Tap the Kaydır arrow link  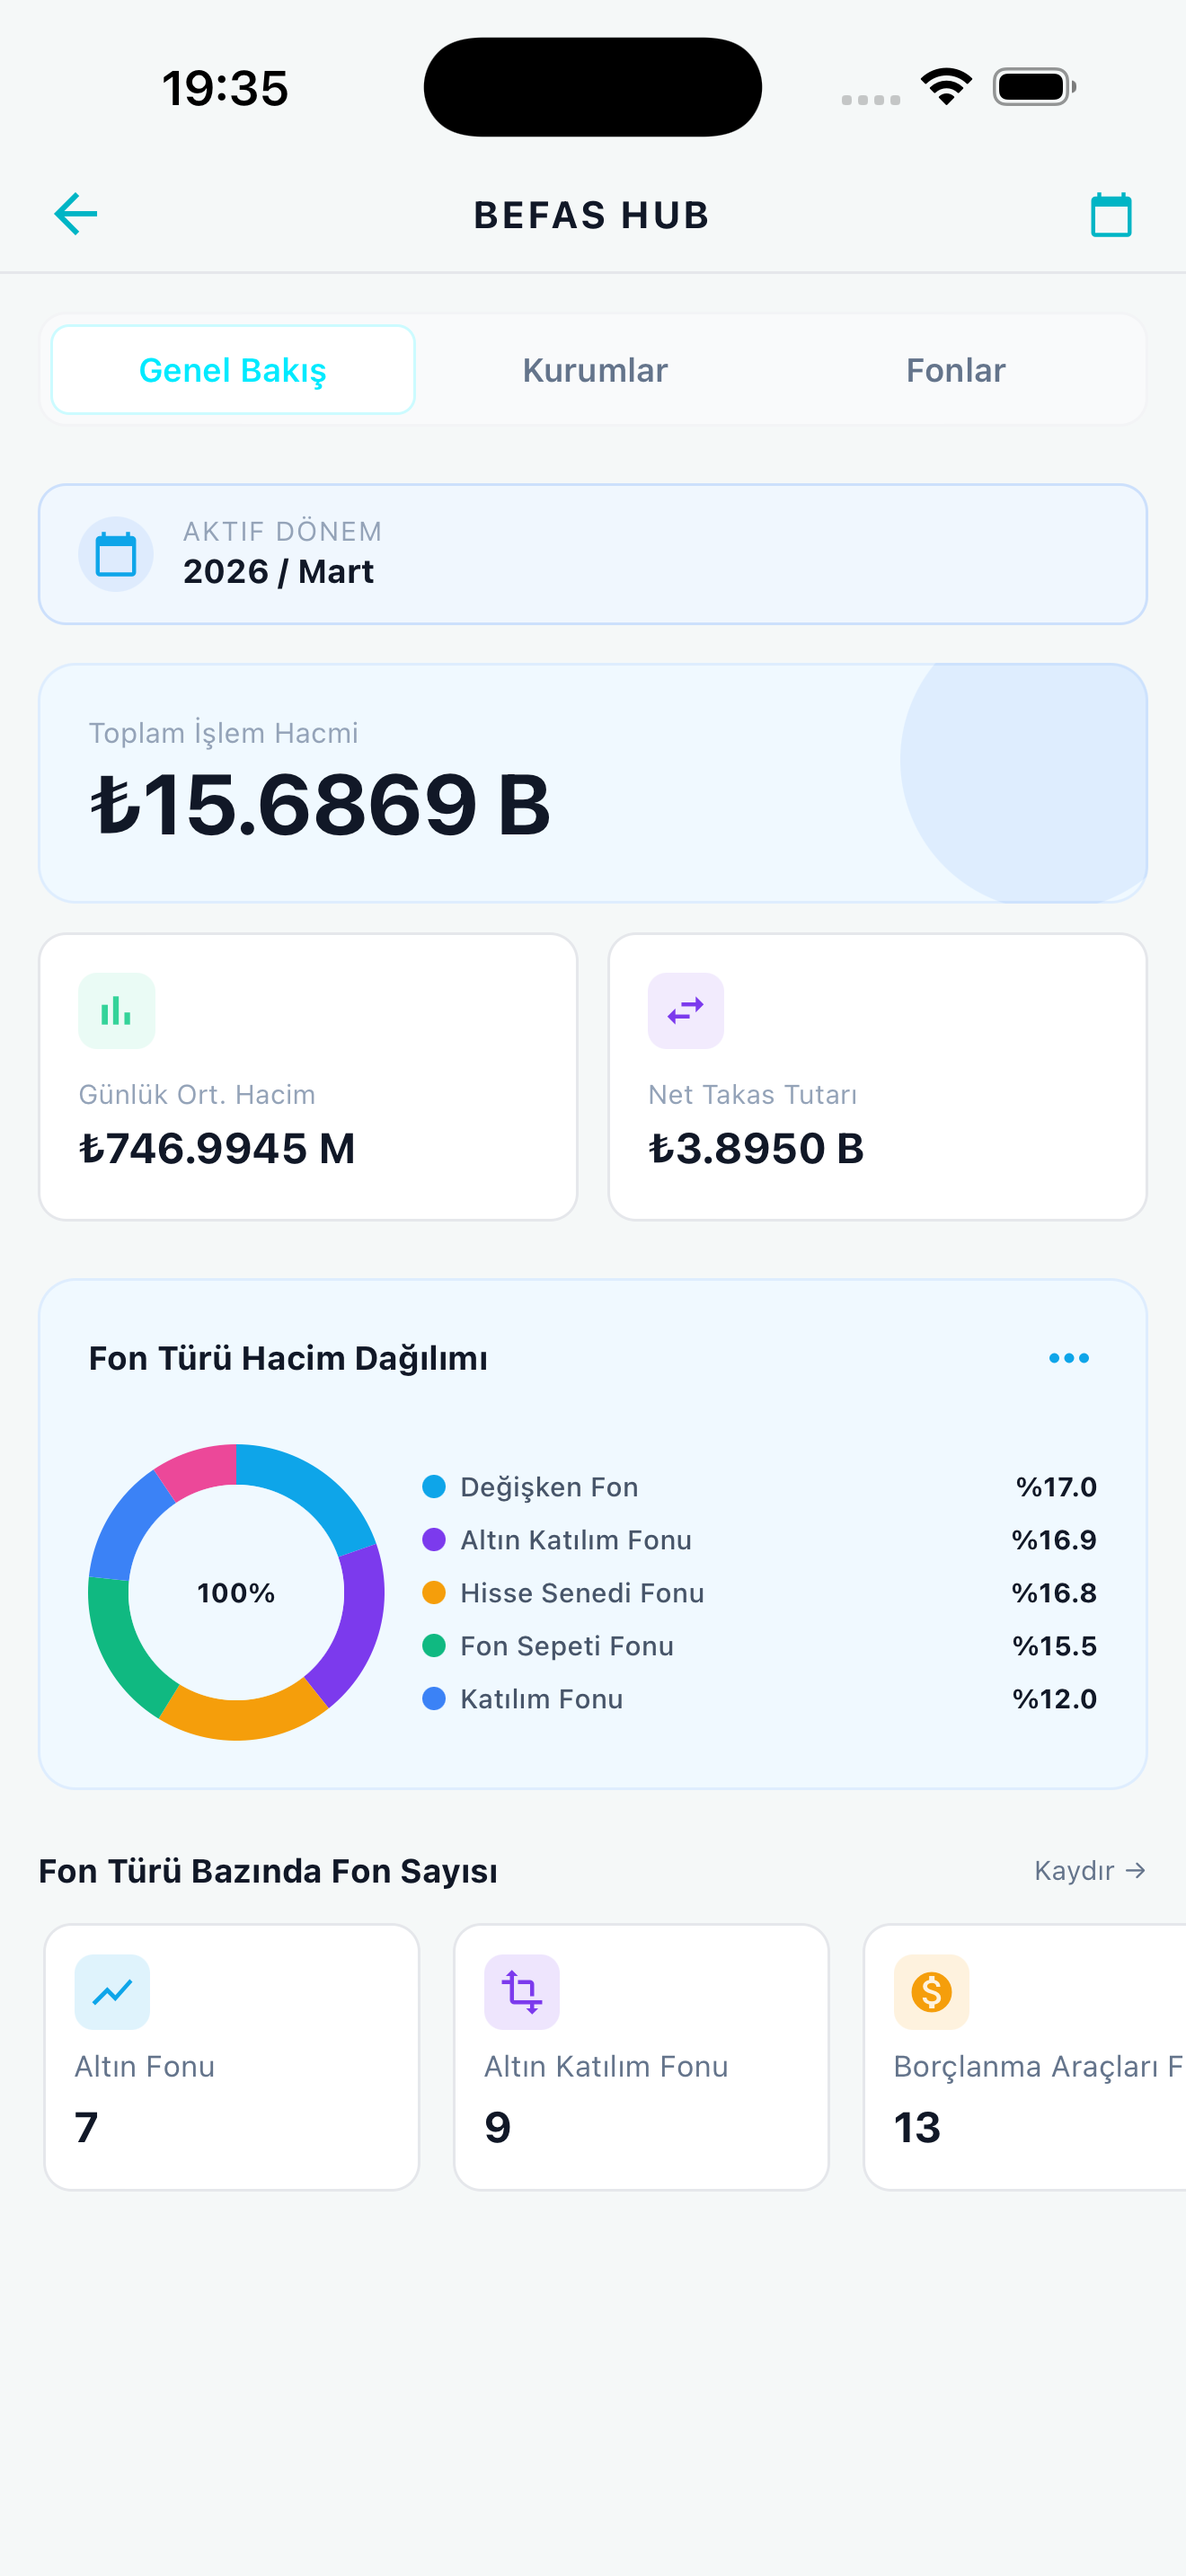1090,1870
